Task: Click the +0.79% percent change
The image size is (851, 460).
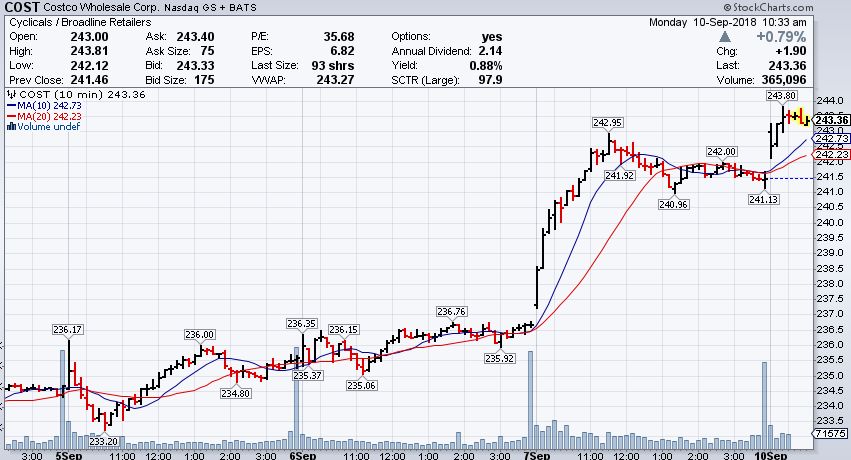Action: 782,37
